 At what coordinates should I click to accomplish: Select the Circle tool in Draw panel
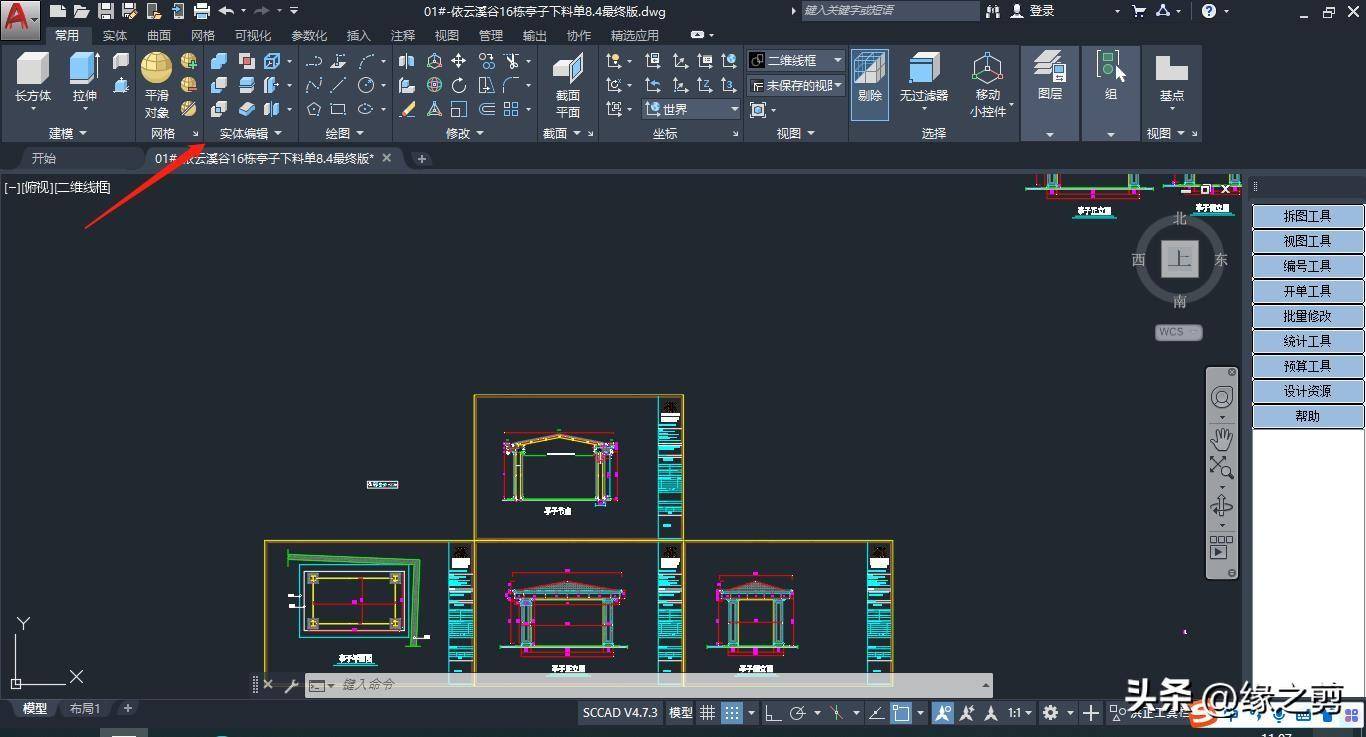click(x=366, y=85)
